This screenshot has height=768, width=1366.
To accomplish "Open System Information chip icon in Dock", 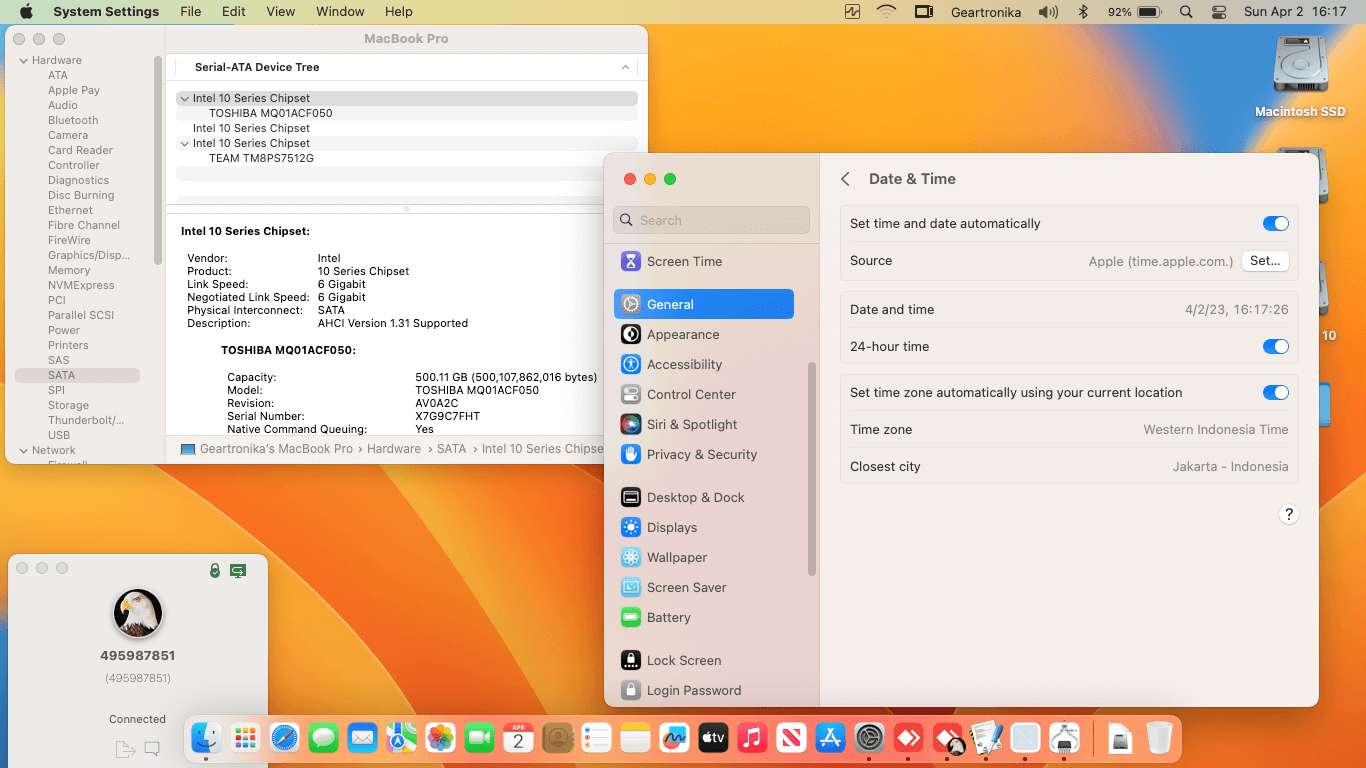I will [x=1065, y=739].
